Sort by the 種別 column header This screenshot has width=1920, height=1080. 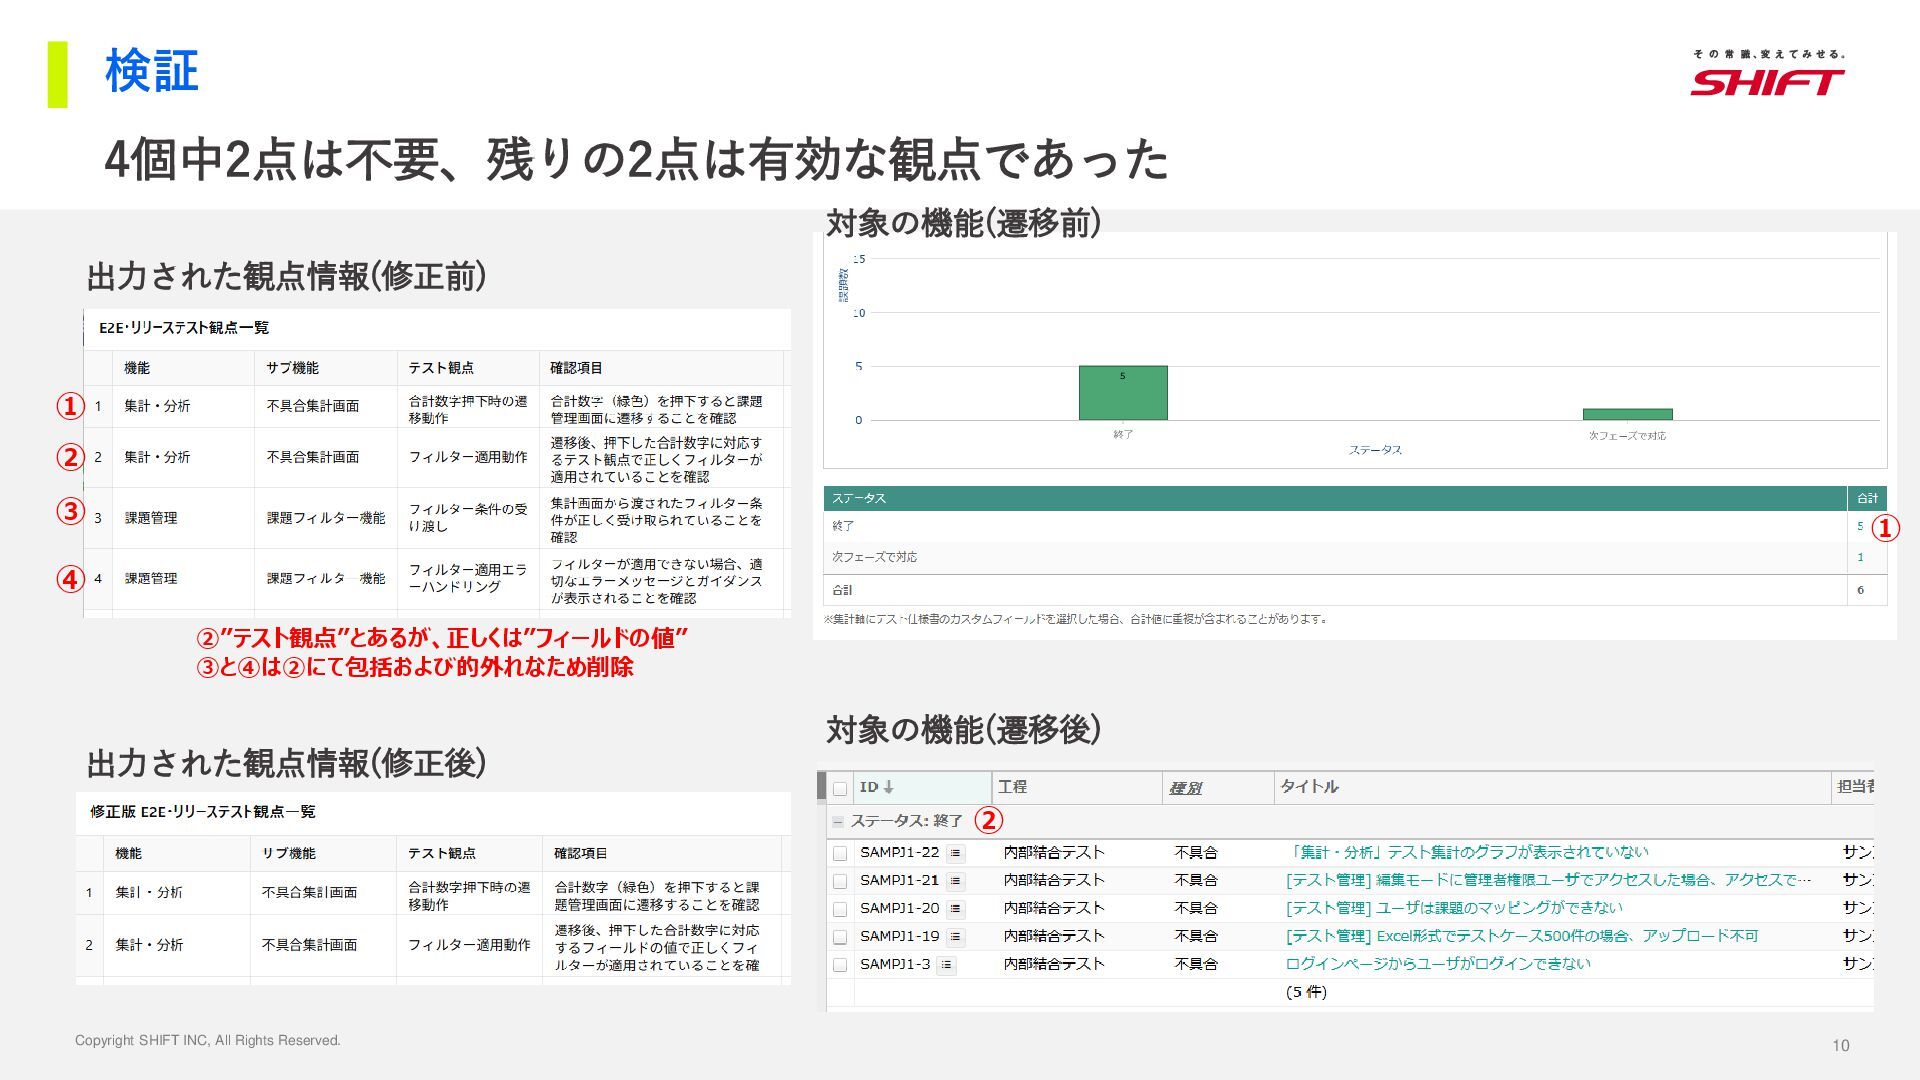(x=1185, y=788)
